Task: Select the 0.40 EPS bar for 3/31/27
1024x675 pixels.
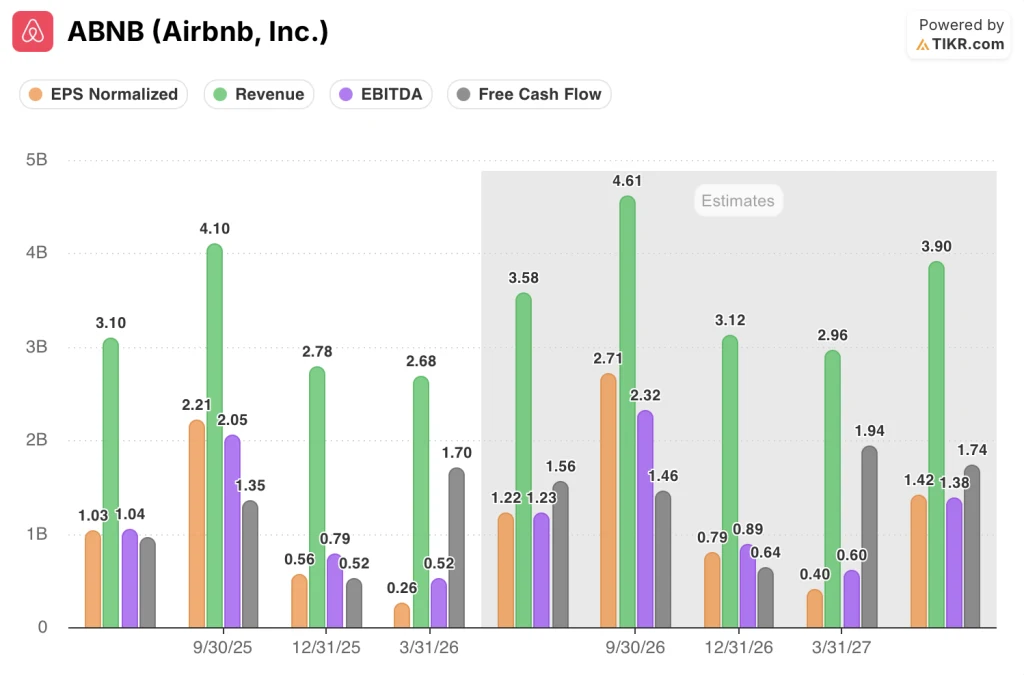Action: click(815, 609)
